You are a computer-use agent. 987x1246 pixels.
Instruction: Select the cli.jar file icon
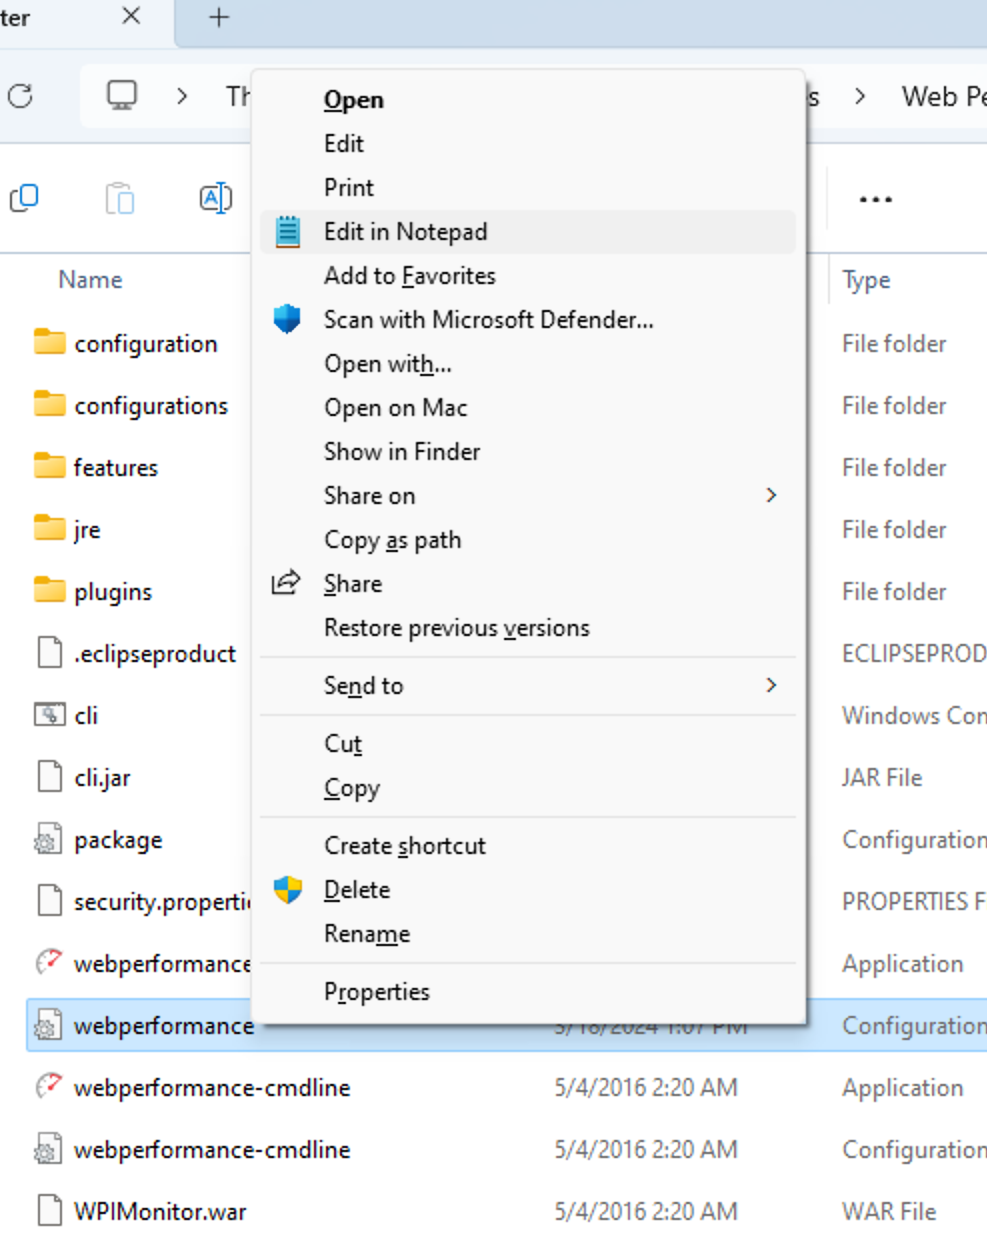click(49, 777)
